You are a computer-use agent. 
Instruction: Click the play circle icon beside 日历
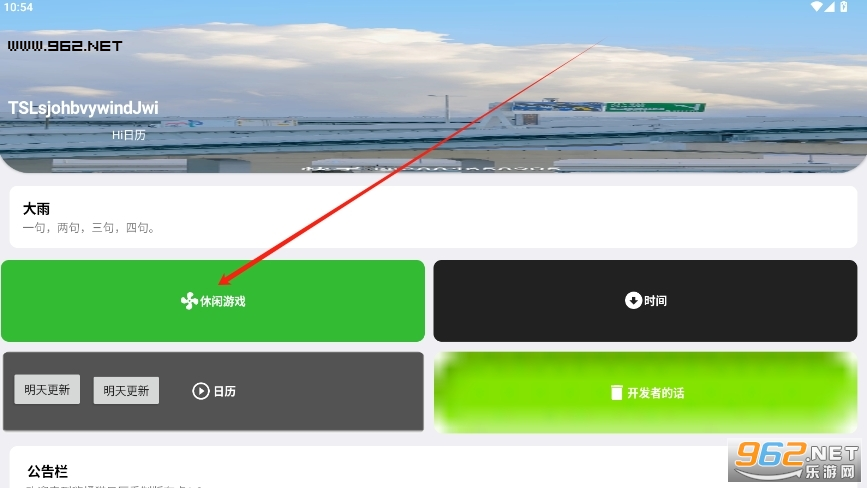click(201, 391)
